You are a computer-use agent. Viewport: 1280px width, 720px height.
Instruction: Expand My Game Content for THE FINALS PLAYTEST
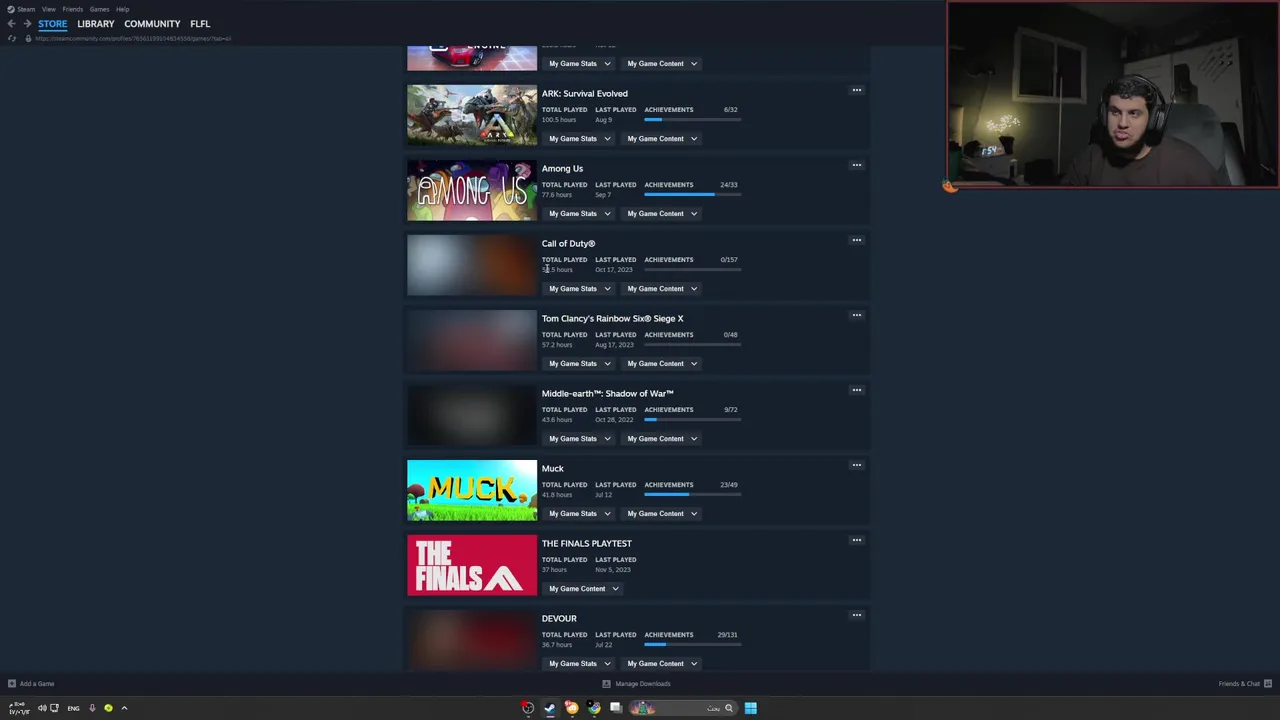point(584,589)
